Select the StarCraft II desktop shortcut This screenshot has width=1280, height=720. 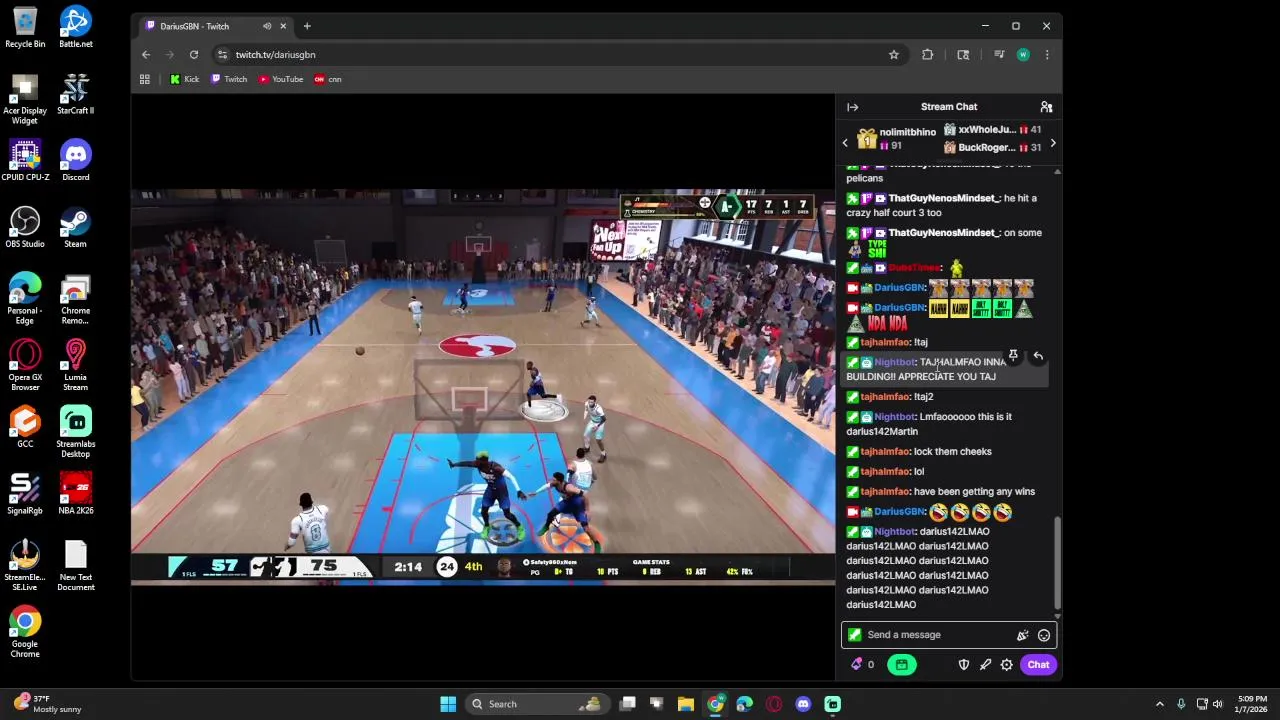pyautogui.click(x=75, y=94)
